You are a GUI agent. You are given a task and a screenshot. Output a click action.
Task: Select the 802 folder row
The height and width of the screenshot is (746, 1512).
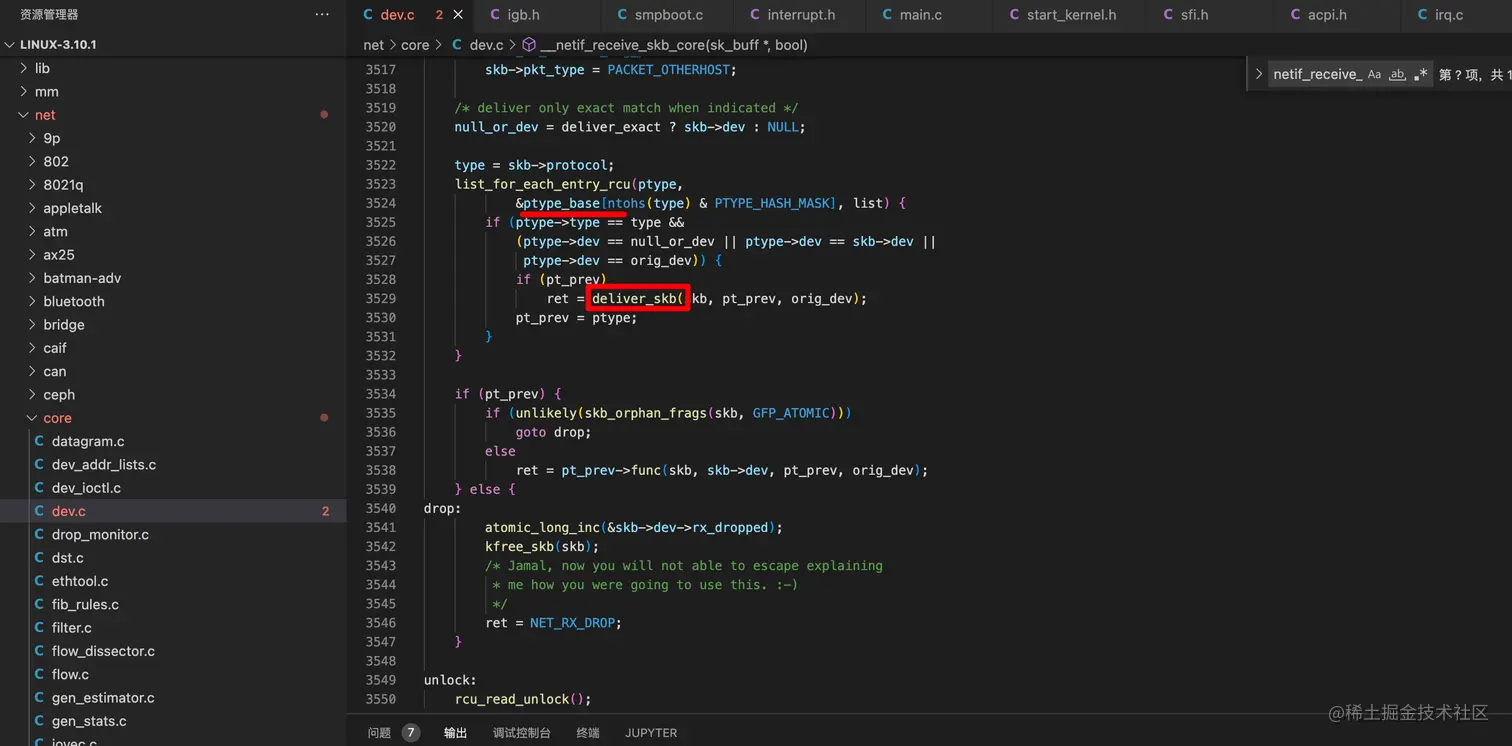point(173,161)
